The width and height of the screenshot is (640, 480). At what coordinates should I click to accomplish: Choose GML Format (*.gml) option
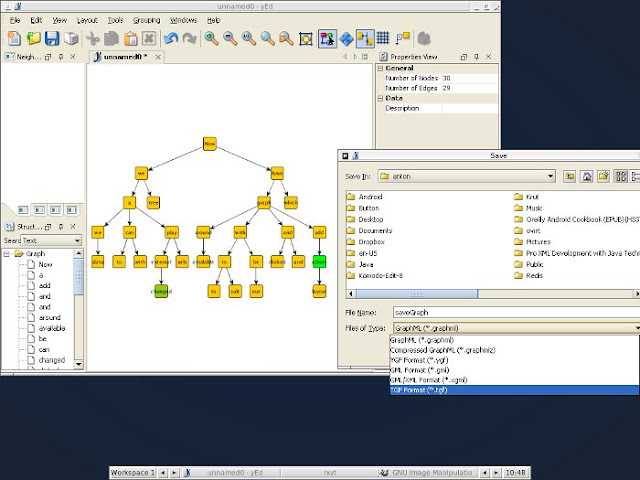[514, 370]
